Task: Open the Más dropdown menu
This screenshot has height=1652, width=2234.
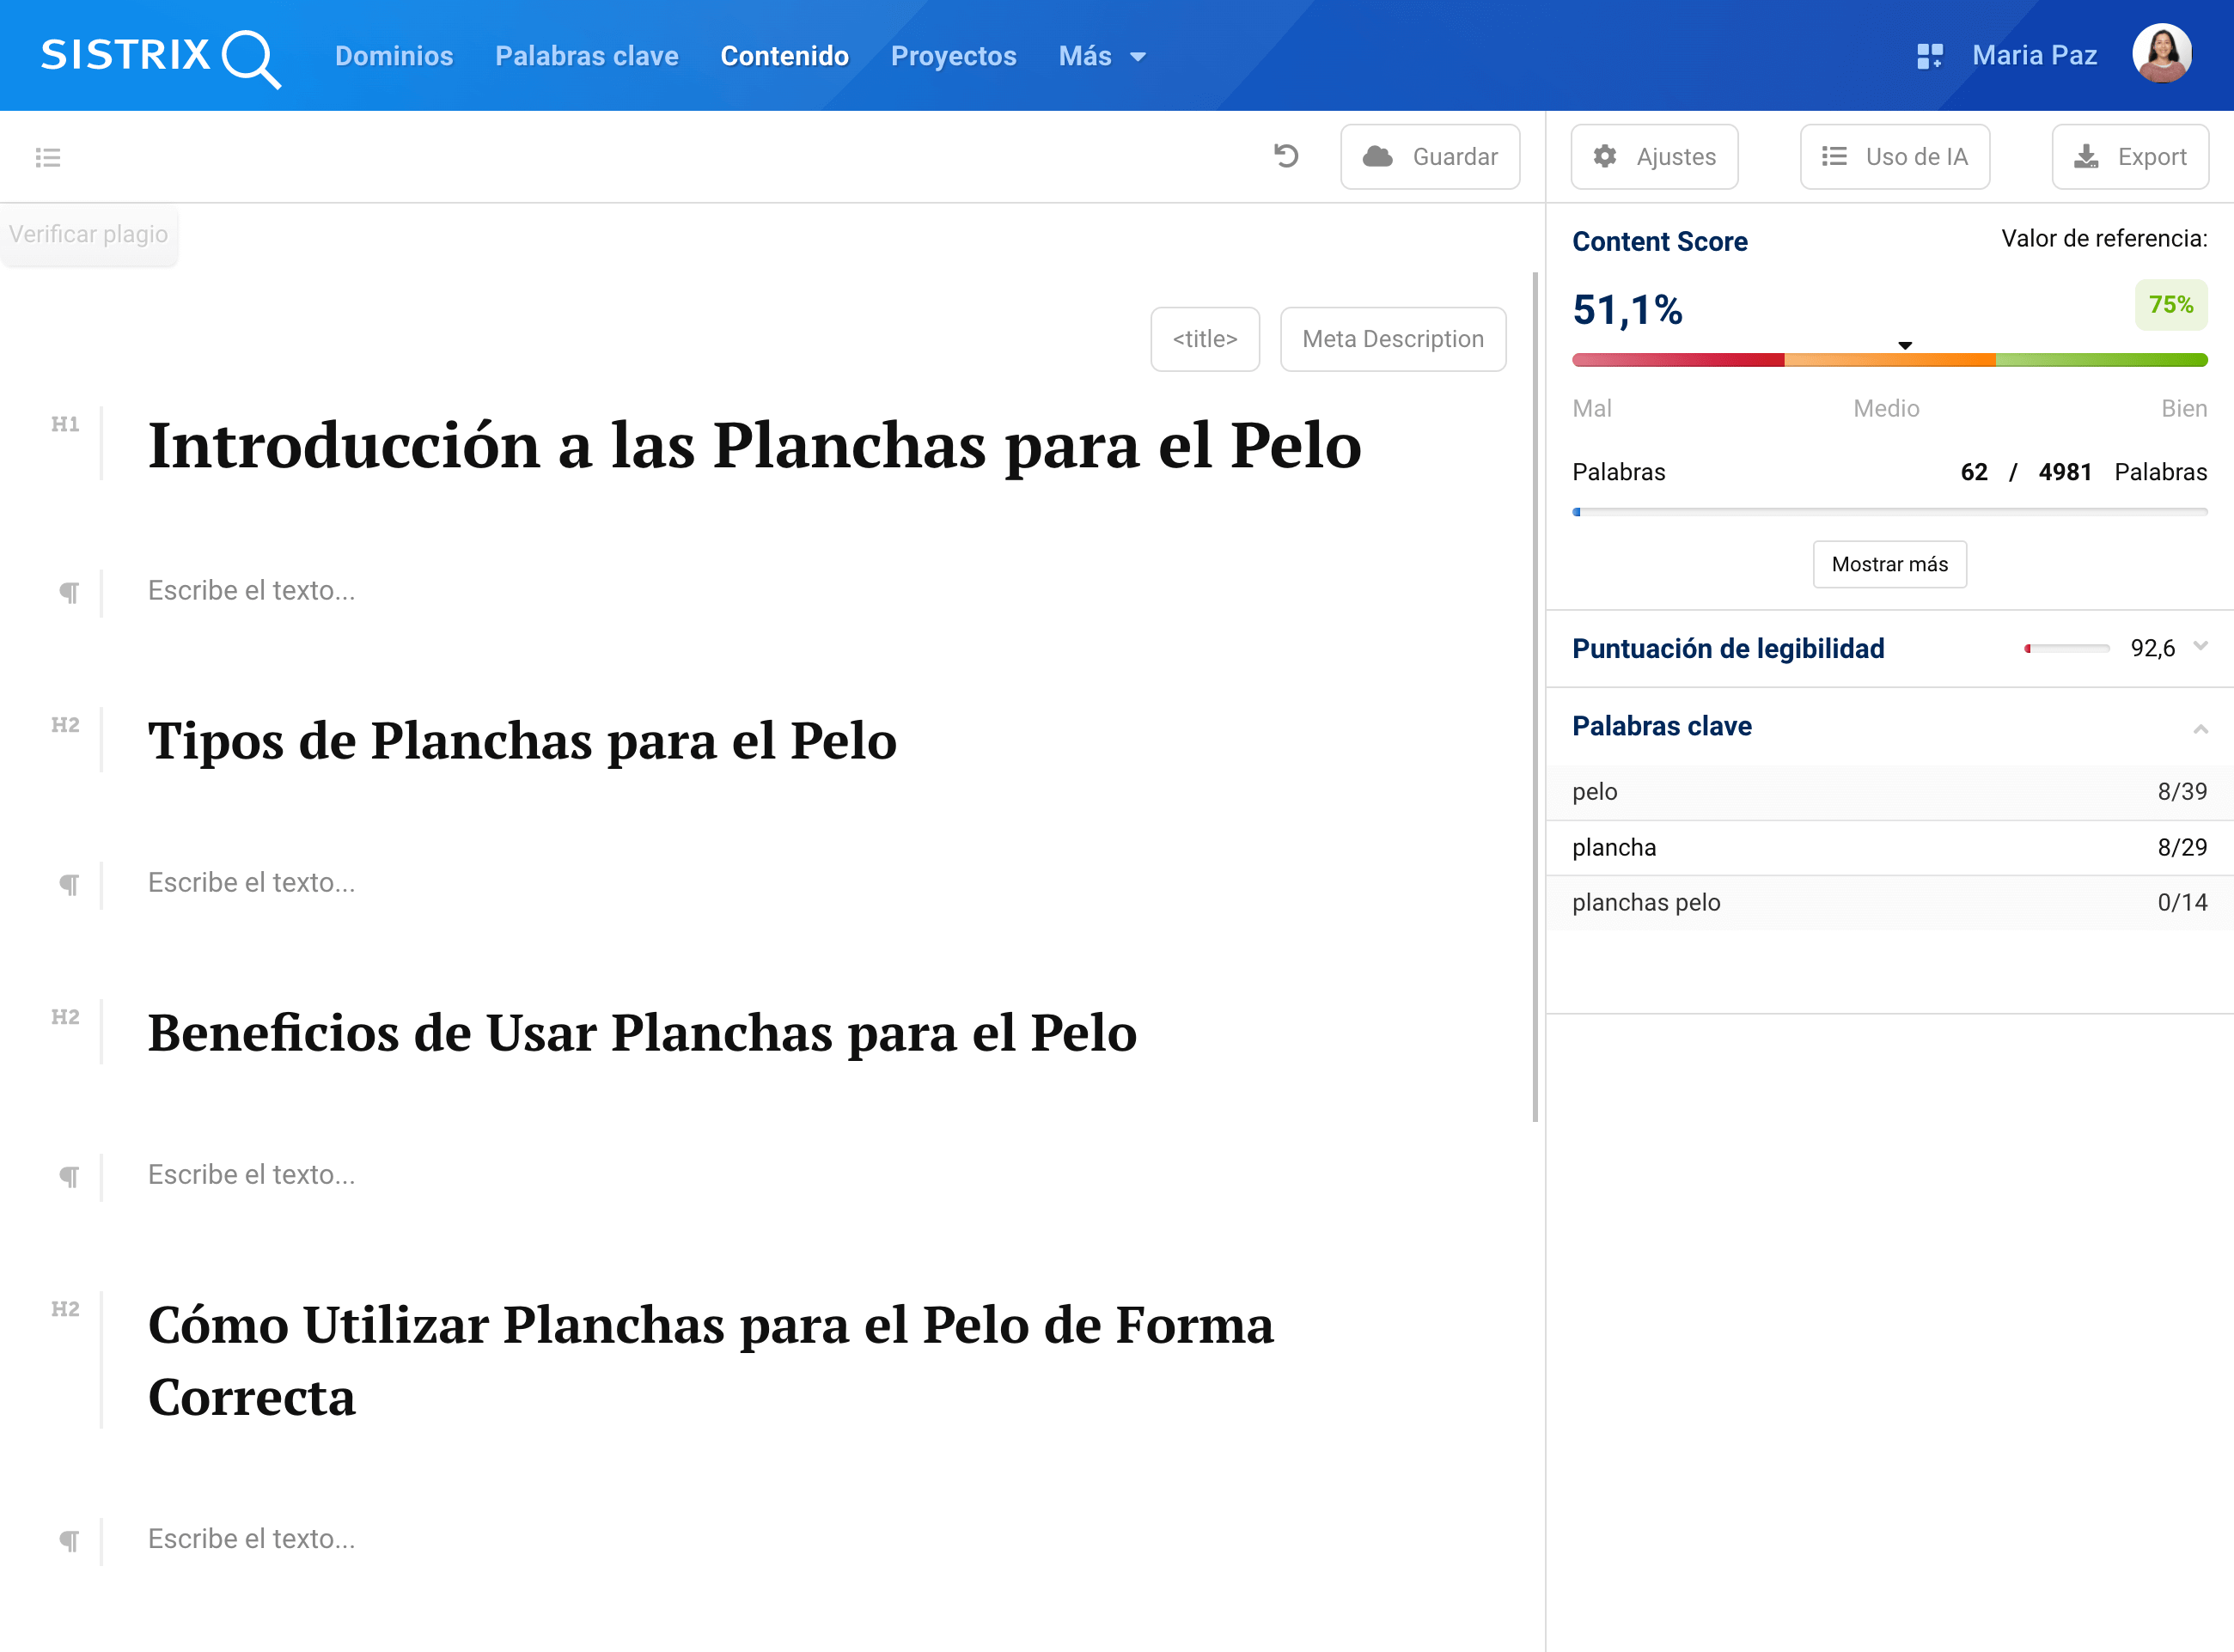Action: pyautogui.click(x=1101, y=56)
